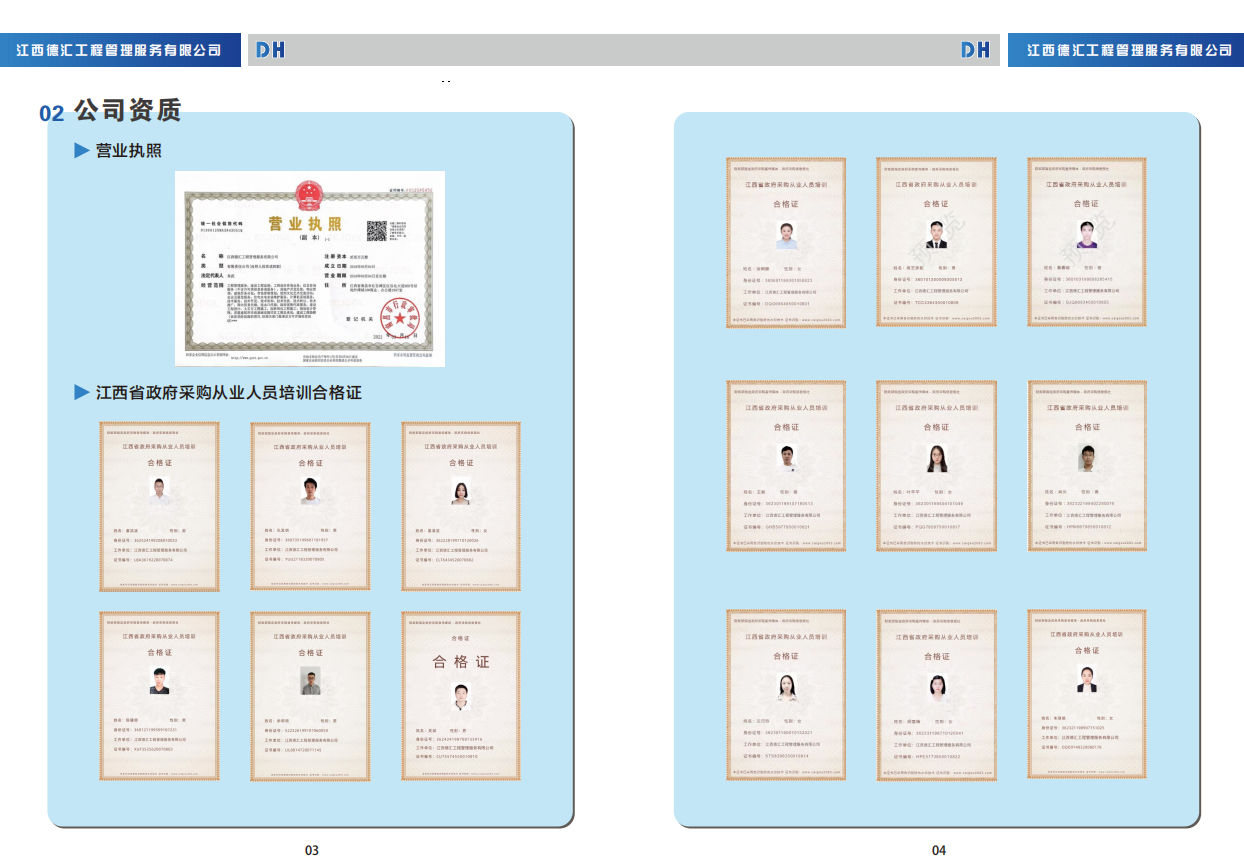Click the DH logo on page 03 header
The image size is (1244, 863).
(271, 50)
